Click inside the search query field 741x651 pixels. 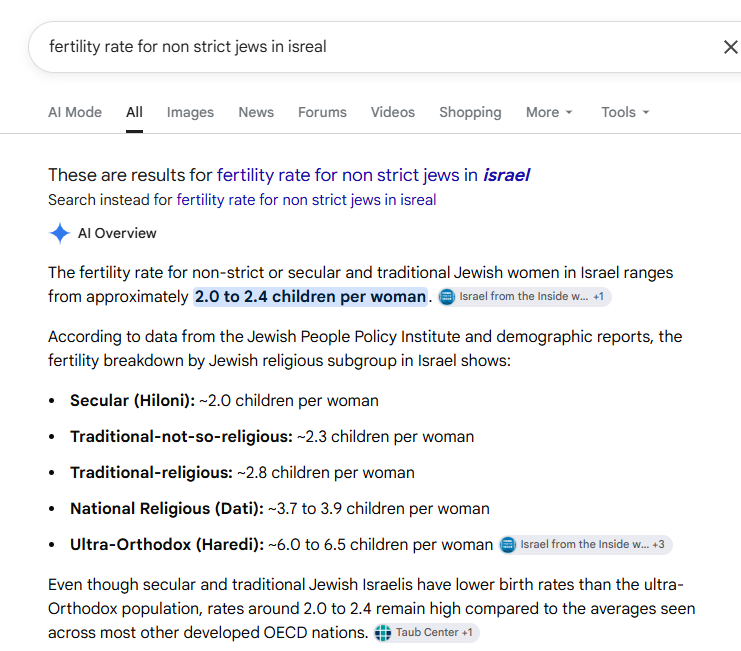point(373,47)
